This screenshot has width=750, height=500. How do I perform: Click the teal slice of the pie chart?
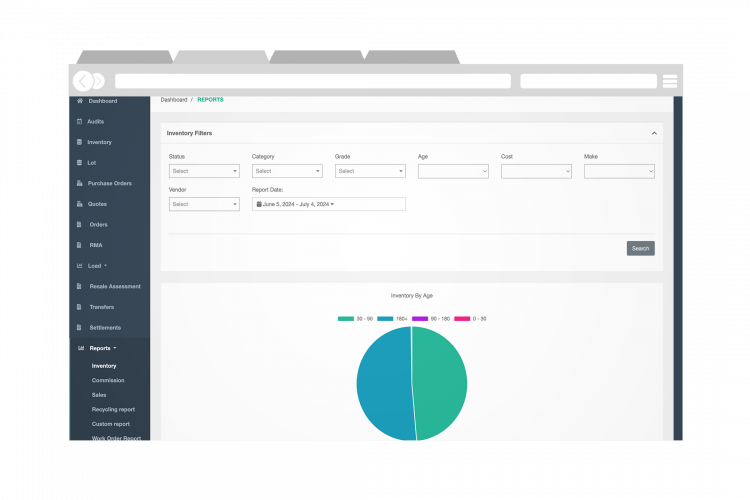pos(442,383)
